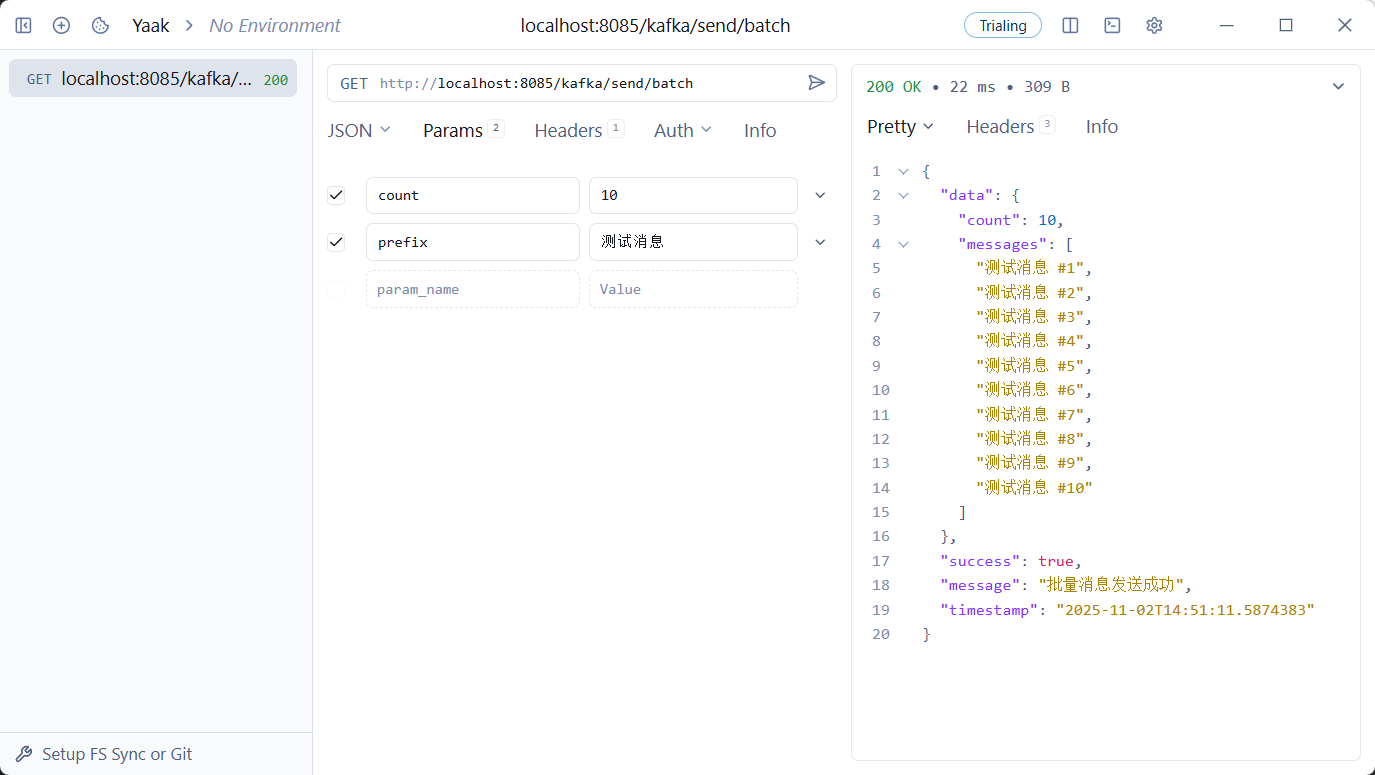
Task: Disable the prefix parameter checkbox
Action: [336, 242]
